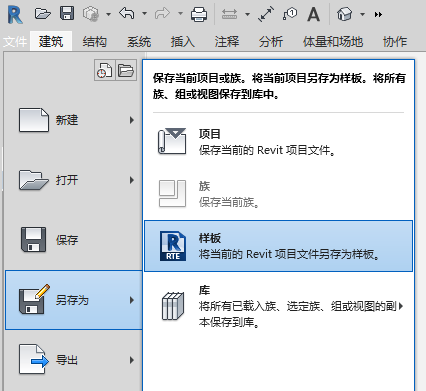Select the Text tool A icon

point(313,14)
